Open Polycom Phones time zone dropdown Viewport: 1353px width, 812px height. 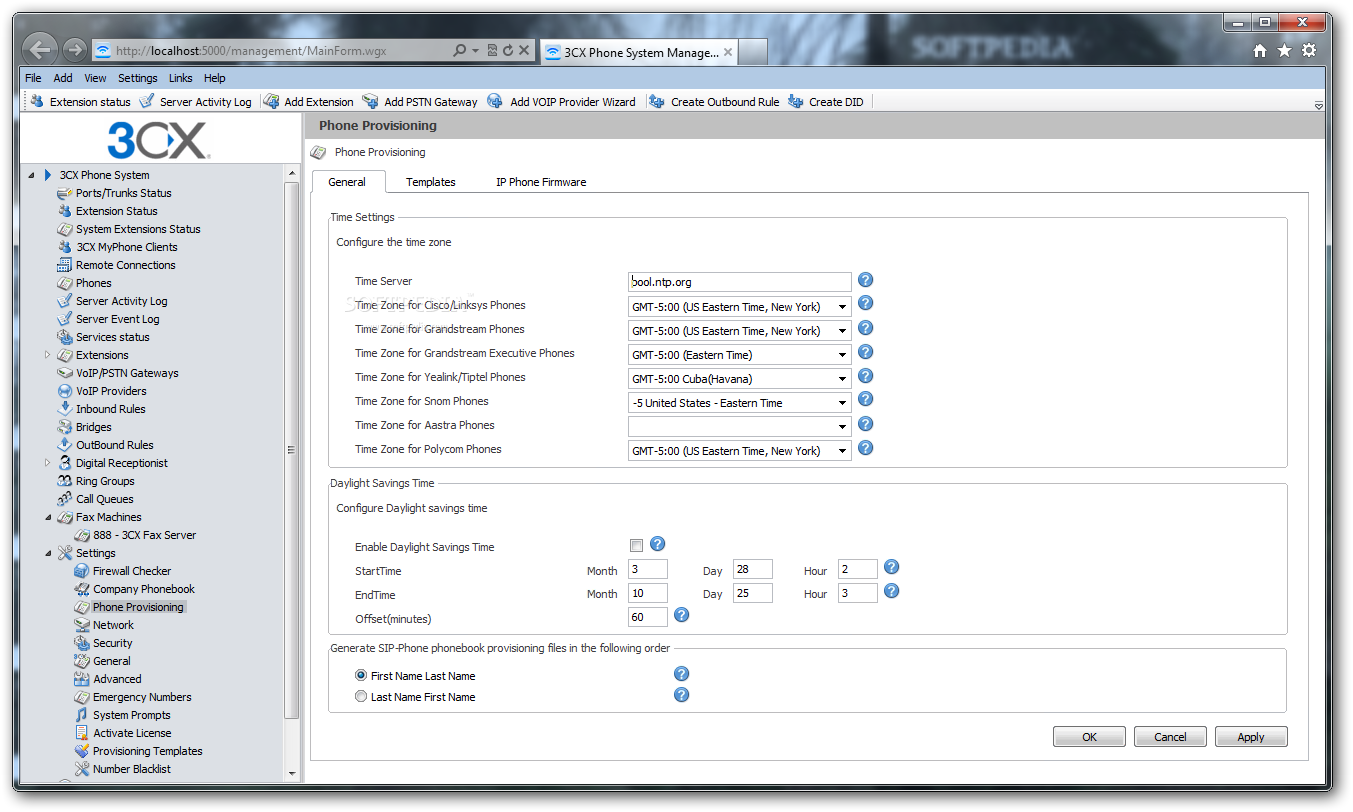(x=740, y=451)
